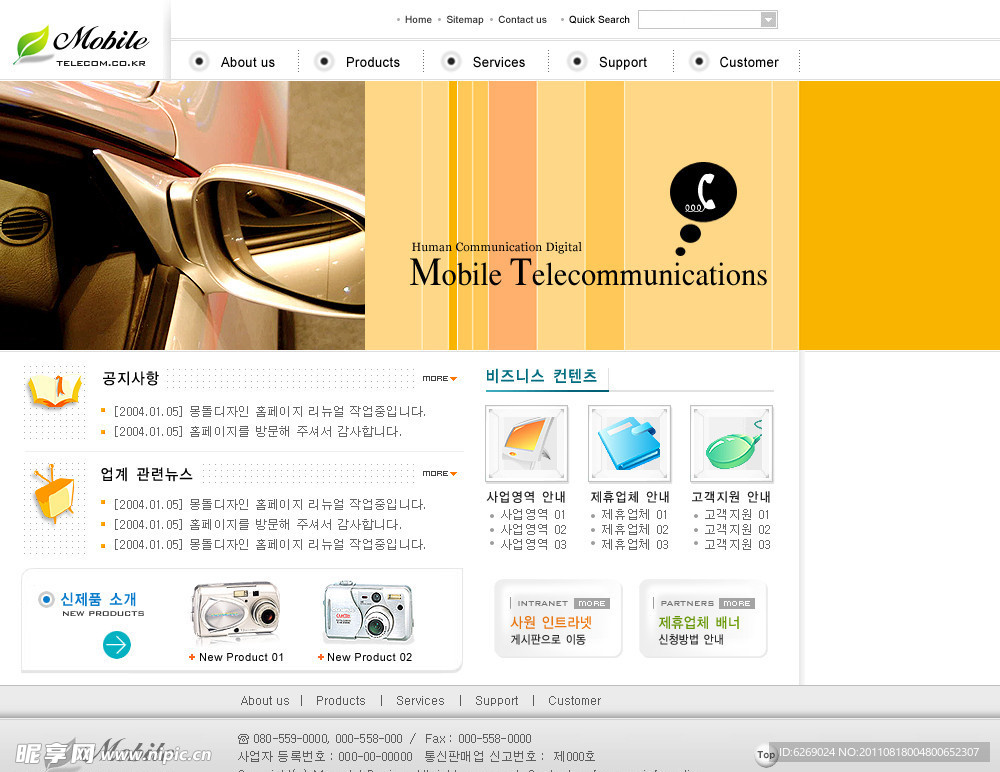The height and width of the screenshot is (772, 1000).
Task: Open the first 공지사항 notice entry
Action: [x=270, y=412]
